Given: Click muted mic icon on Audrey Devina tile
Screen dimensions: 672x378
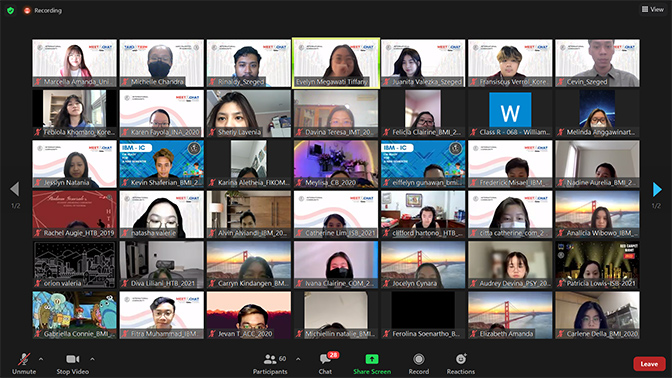Looking at the screenshot, I should tap(474, 283).
